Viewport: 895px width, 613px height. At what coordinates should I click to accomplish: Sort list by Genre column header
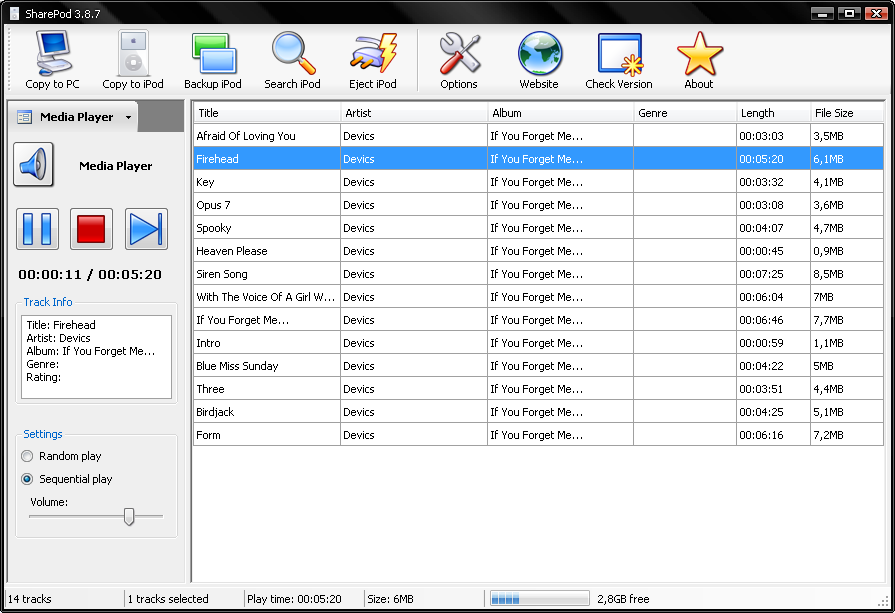point(685,113)
